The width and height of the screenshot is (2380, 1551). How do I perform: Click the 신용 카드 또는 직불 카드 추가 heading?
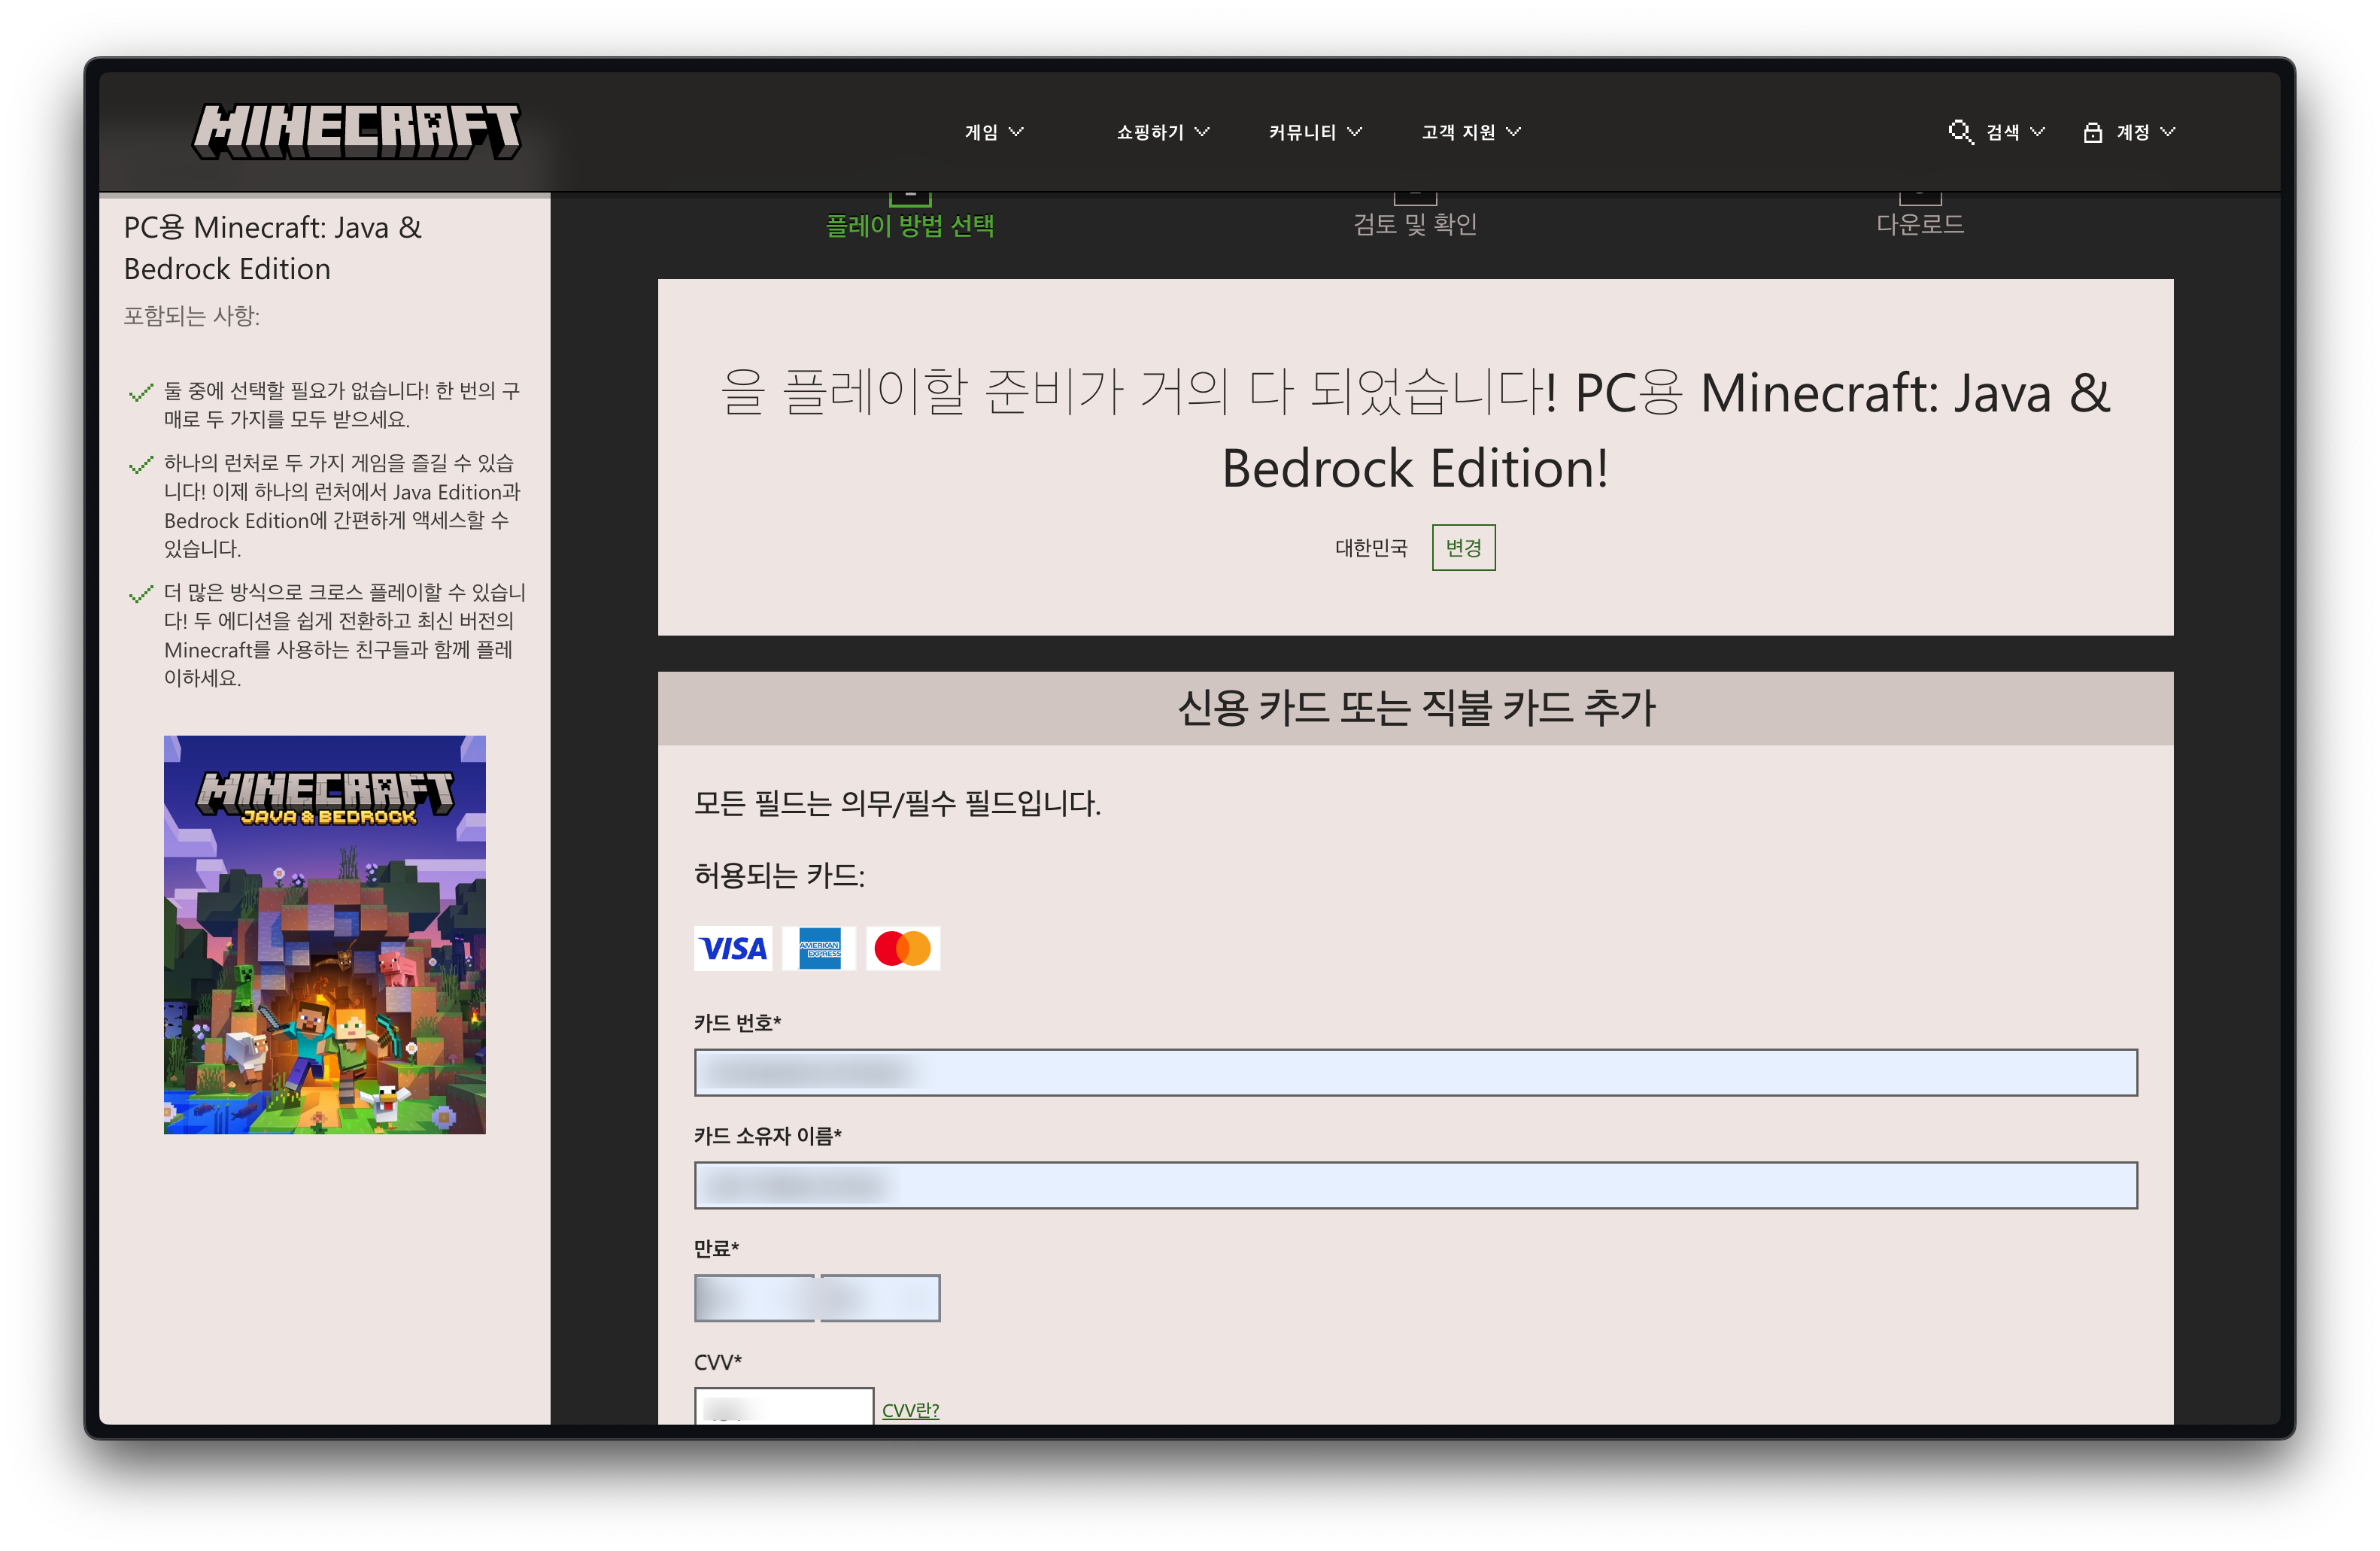(1416, 708)
